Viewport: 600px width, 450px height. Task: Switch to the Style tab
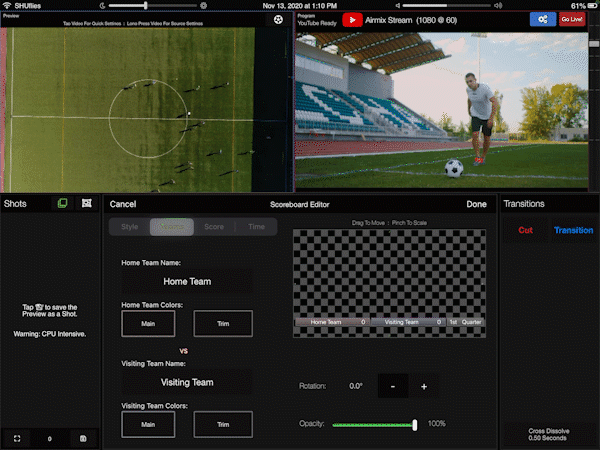(130, 227)
